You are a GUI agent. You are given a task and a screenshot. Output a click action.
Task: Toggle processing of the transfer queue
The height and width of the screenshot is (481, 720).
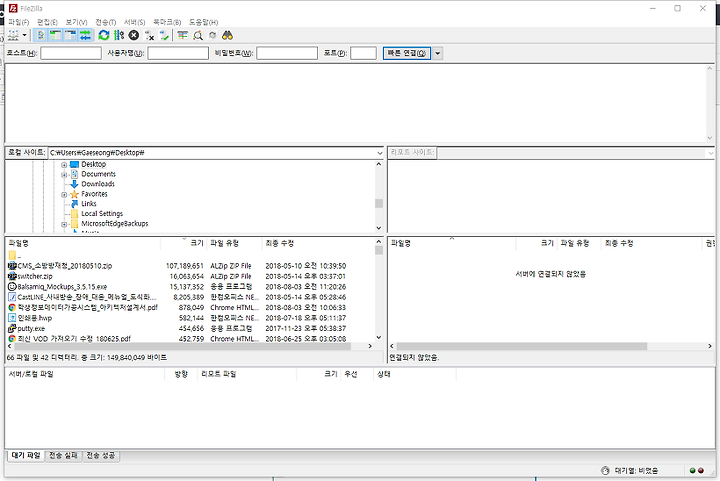pyautogui.click(x=119, y=35)
